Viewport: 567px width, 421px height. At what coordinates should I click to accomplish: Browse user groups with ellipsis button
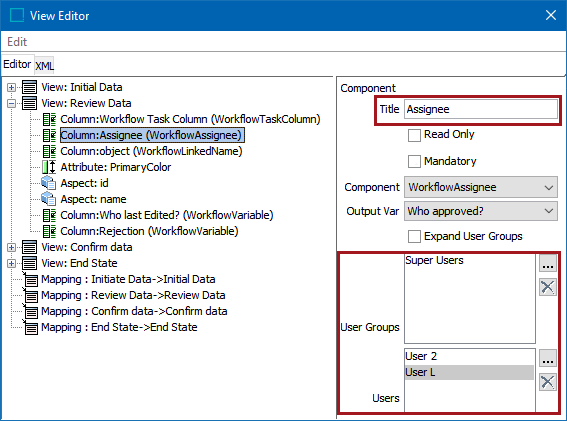point(547,263)
